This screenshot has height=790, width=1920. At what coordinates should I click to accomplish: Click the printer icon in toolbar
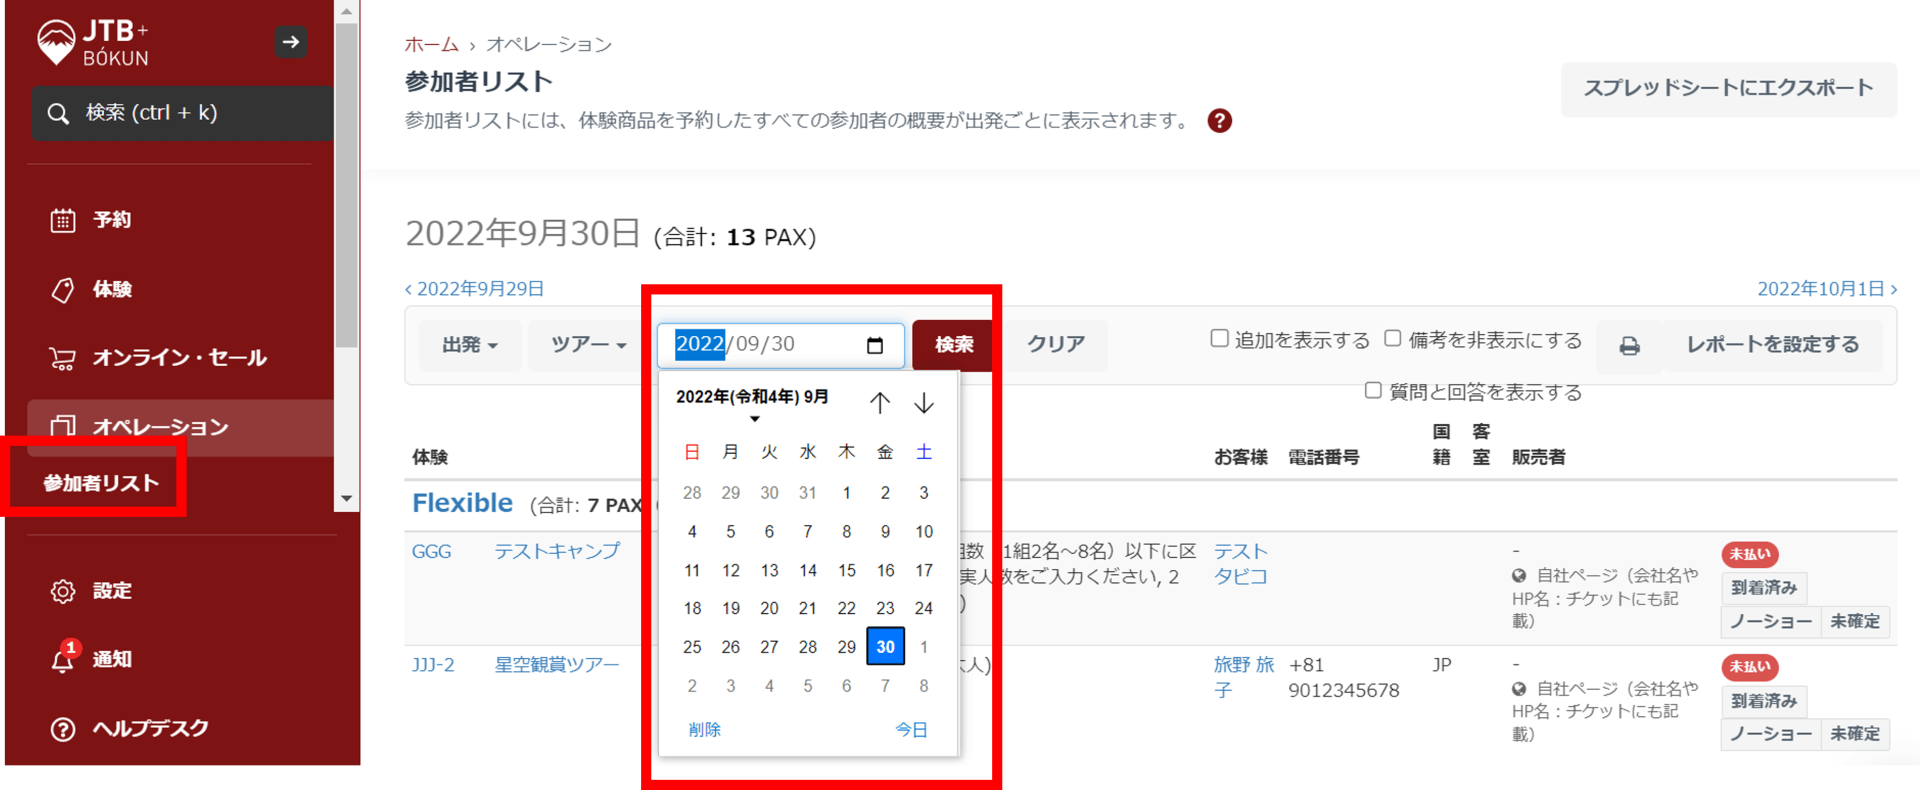[1629, 345]
